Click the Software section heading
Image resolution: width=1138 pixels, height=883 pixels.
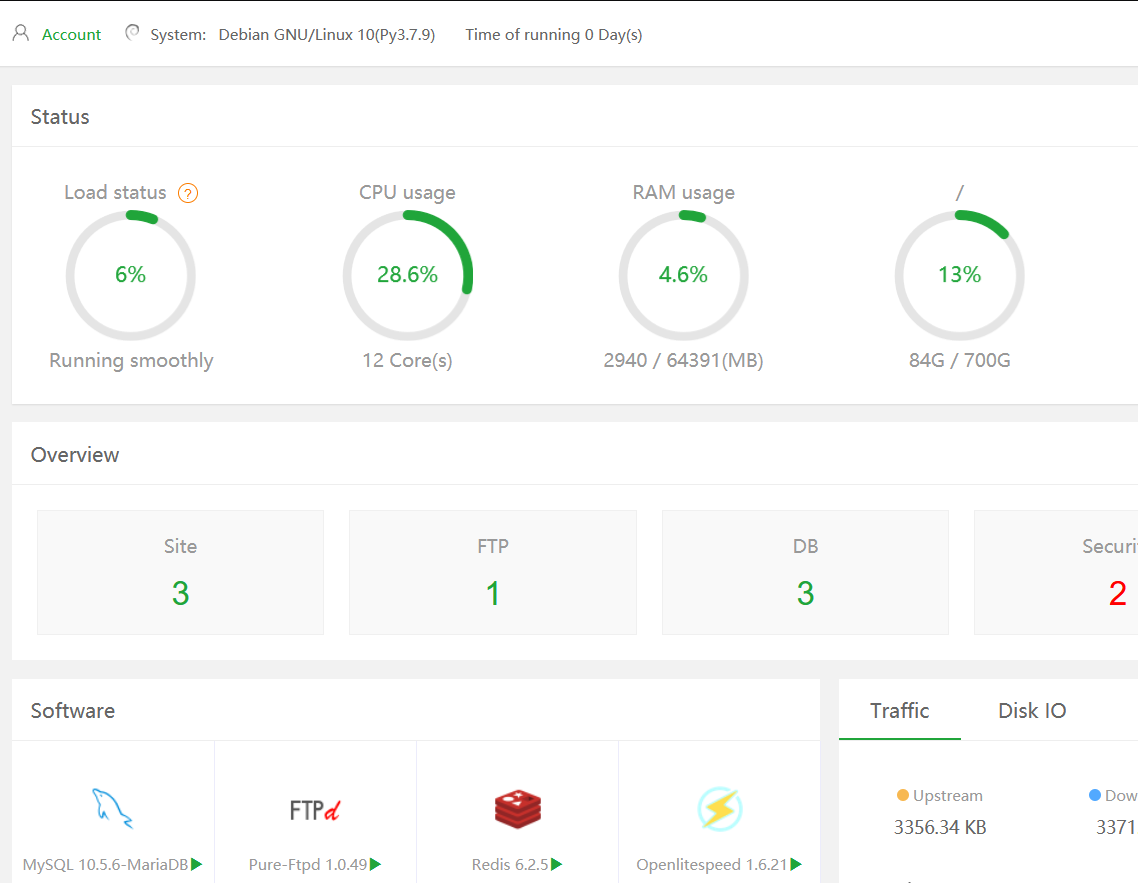tap(73, 711)
